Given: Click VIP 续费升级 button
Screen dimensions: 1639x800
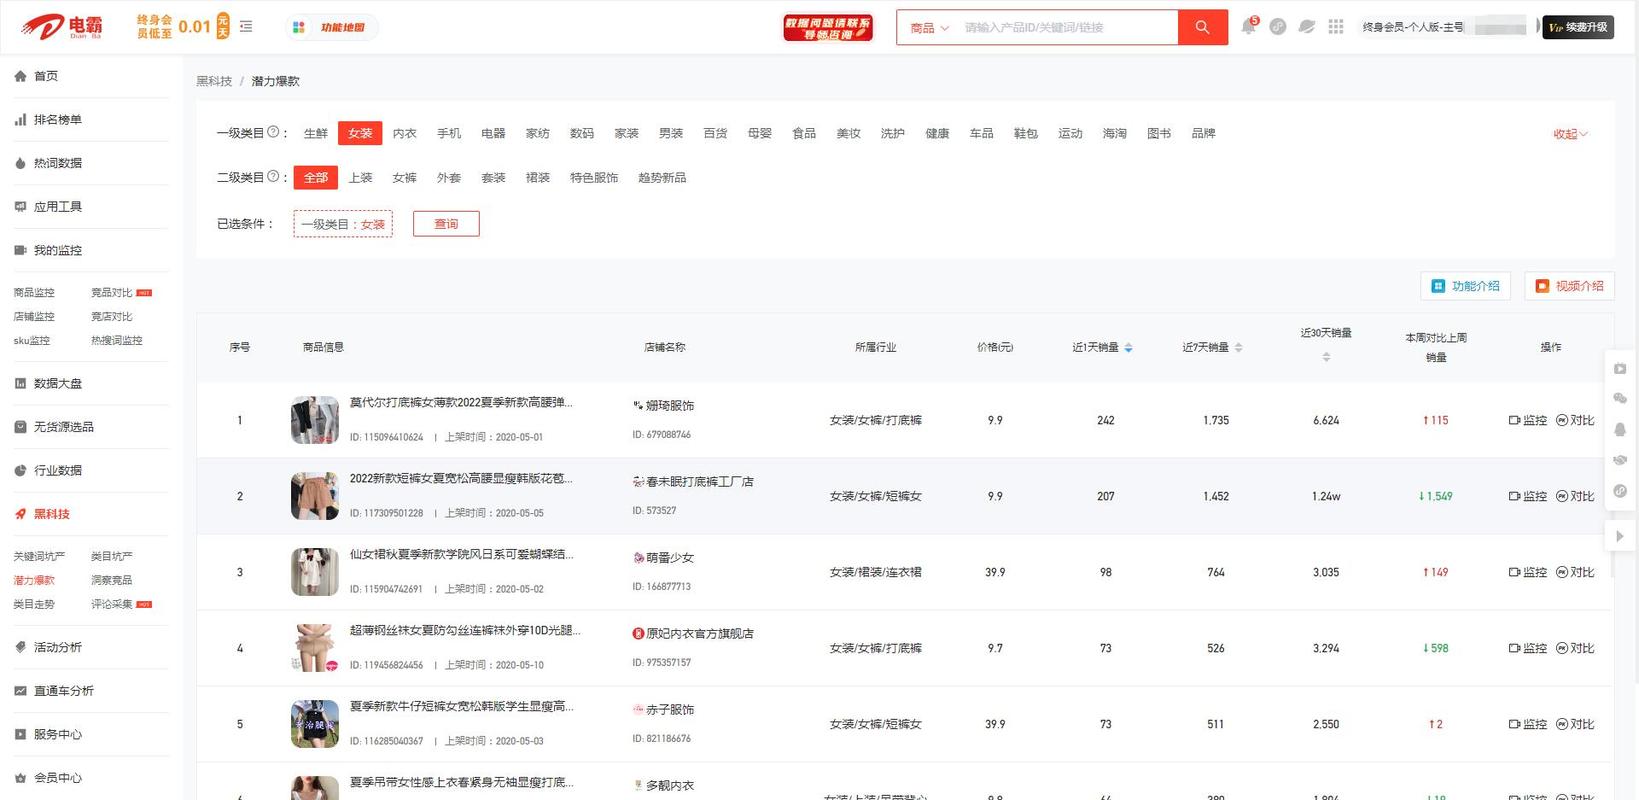Looking at the screenshot, I should tap(1578, 27).
